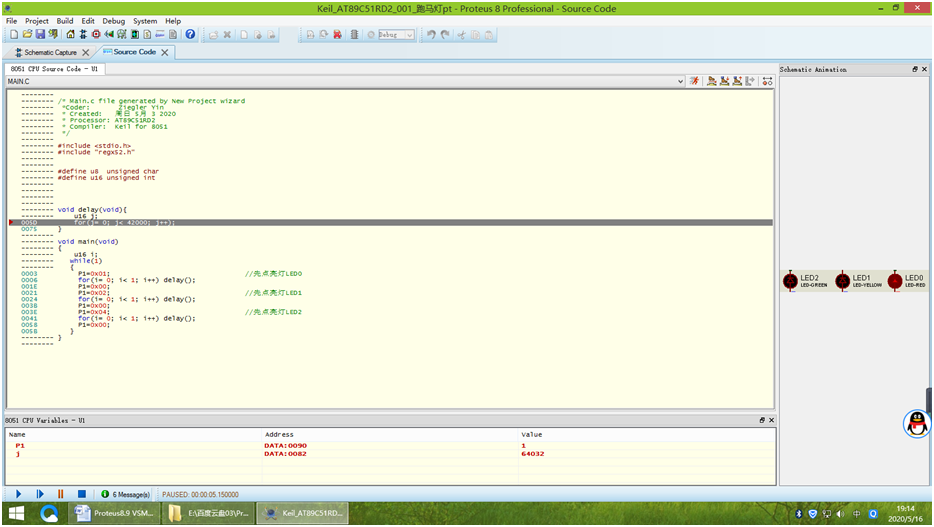
Task: Click LED2 green LED in Schematic Animation
Action: click(790, 280)
